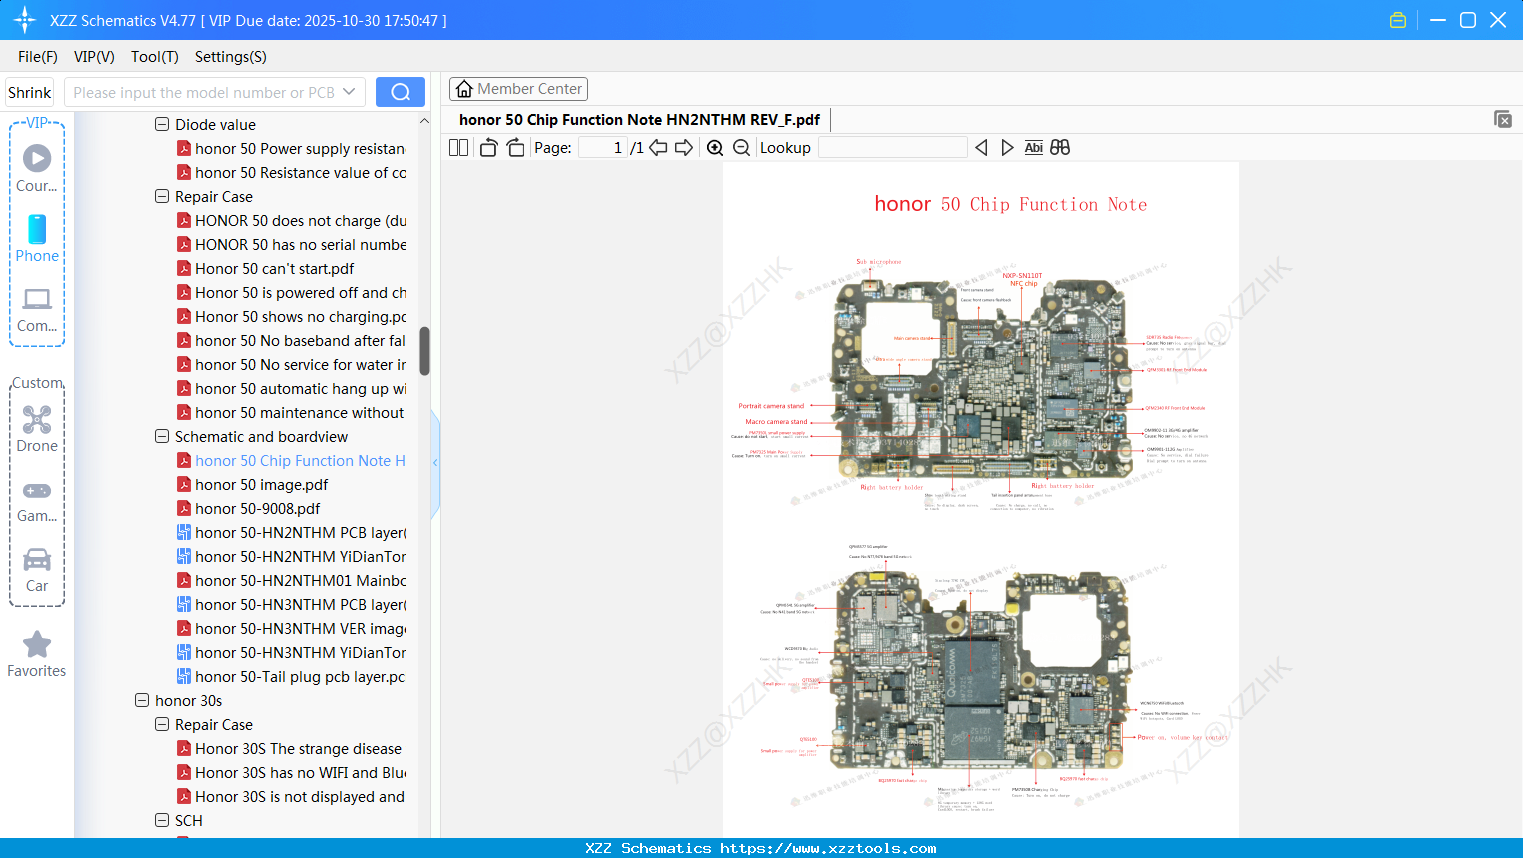
Task: Open Honor 30S The strange disease file
Action: [290, 749]
